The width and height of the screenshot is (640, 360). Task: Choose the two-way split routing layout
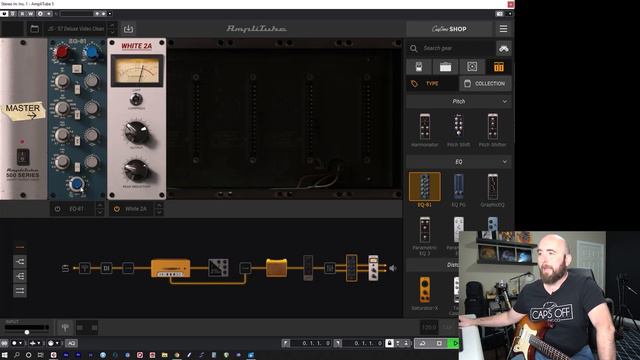point(20,262)
